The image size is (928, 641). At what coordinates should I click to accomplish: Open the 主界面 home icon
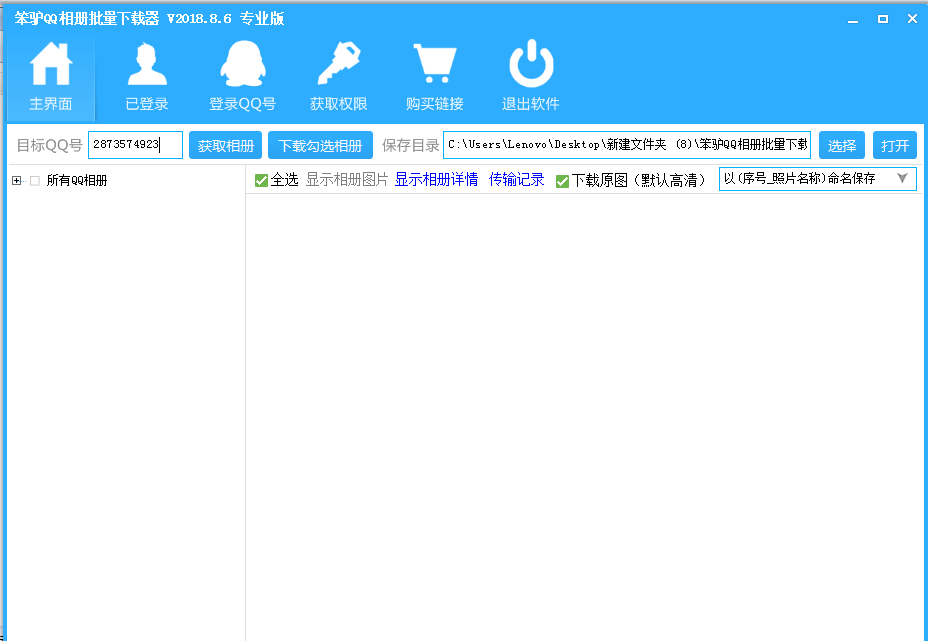50,65
